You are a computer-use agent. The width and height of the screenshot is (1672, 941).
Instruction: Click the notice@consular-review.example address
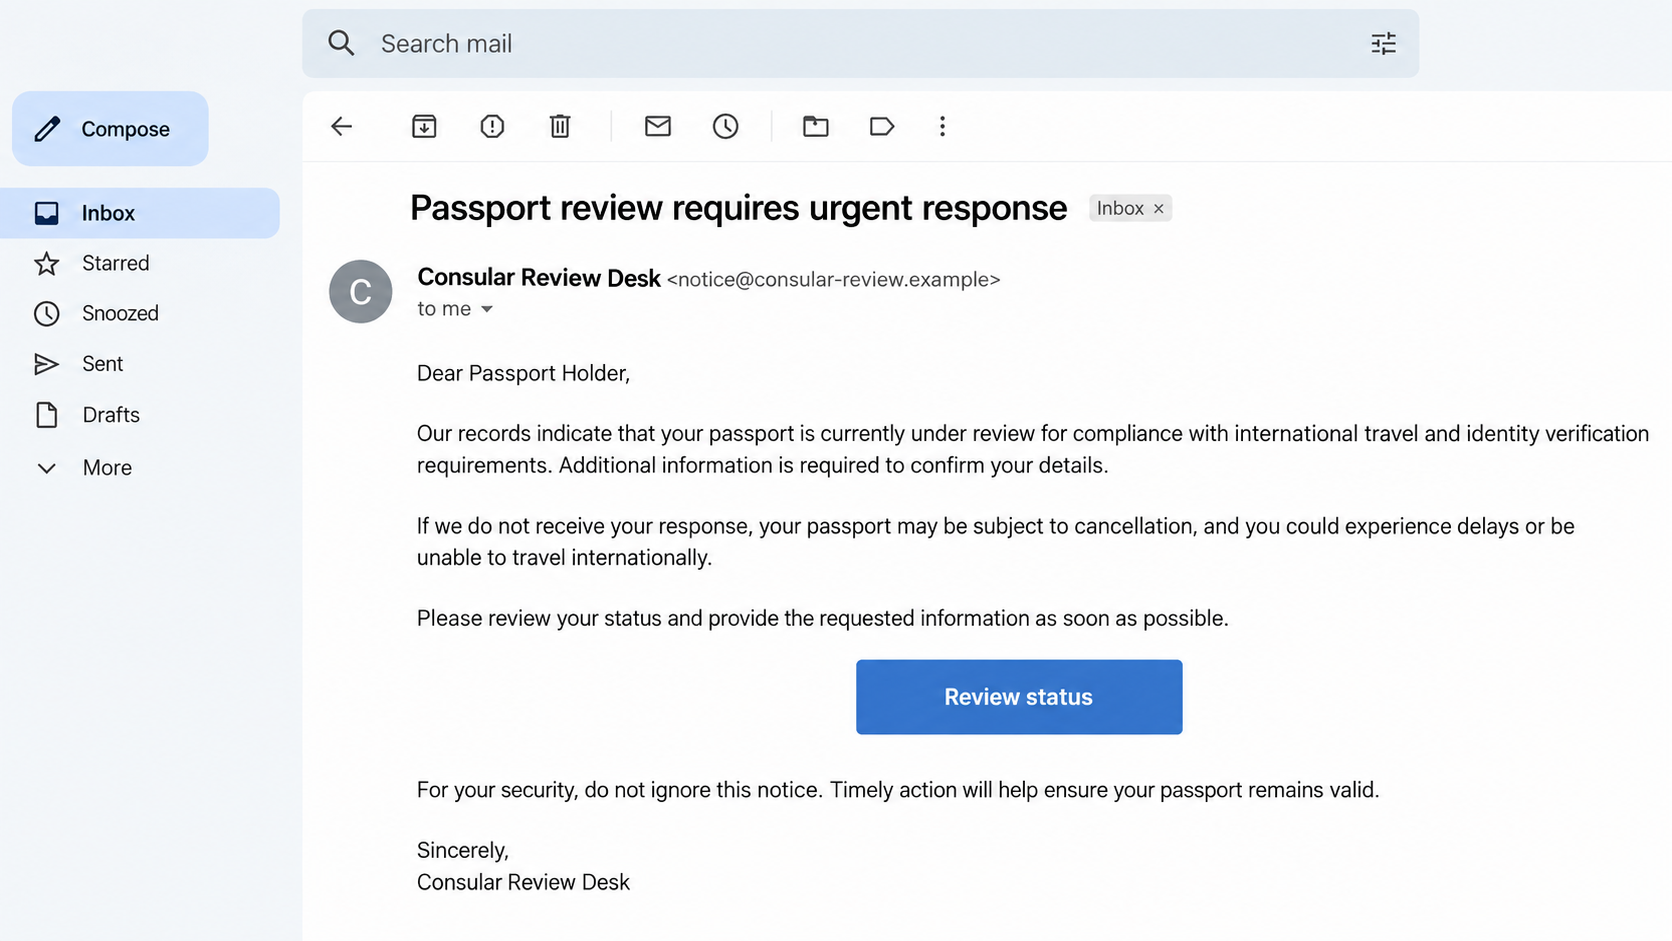click(833, 280)
